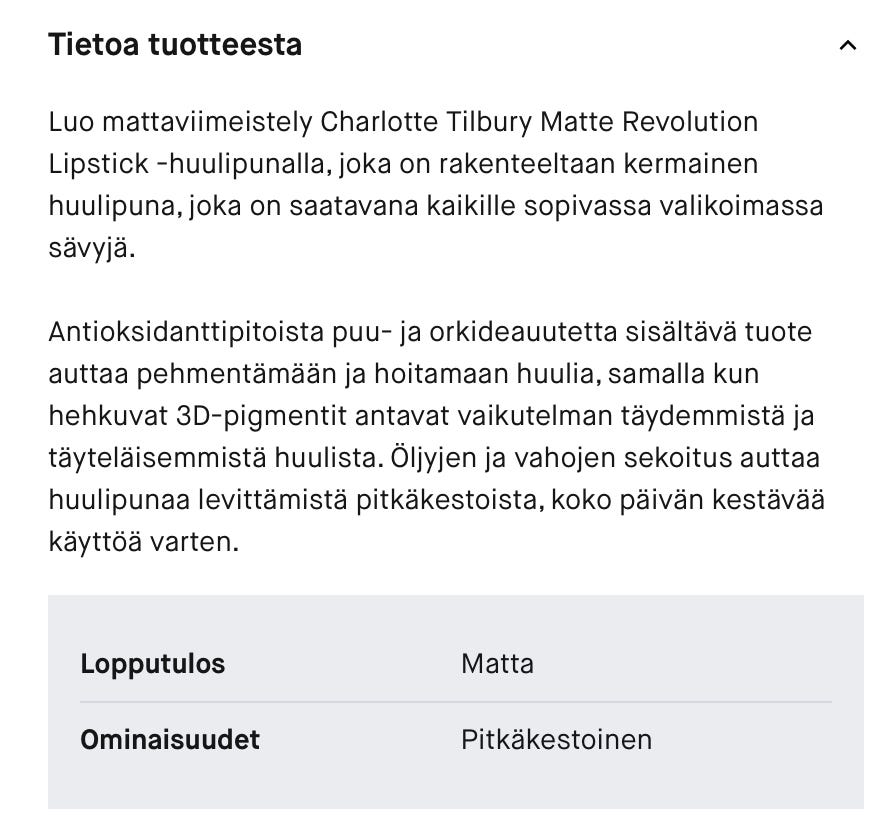This screenshot has height=819, width=896.
Task: Select the Matta finish value
Action: coord(497,664)
